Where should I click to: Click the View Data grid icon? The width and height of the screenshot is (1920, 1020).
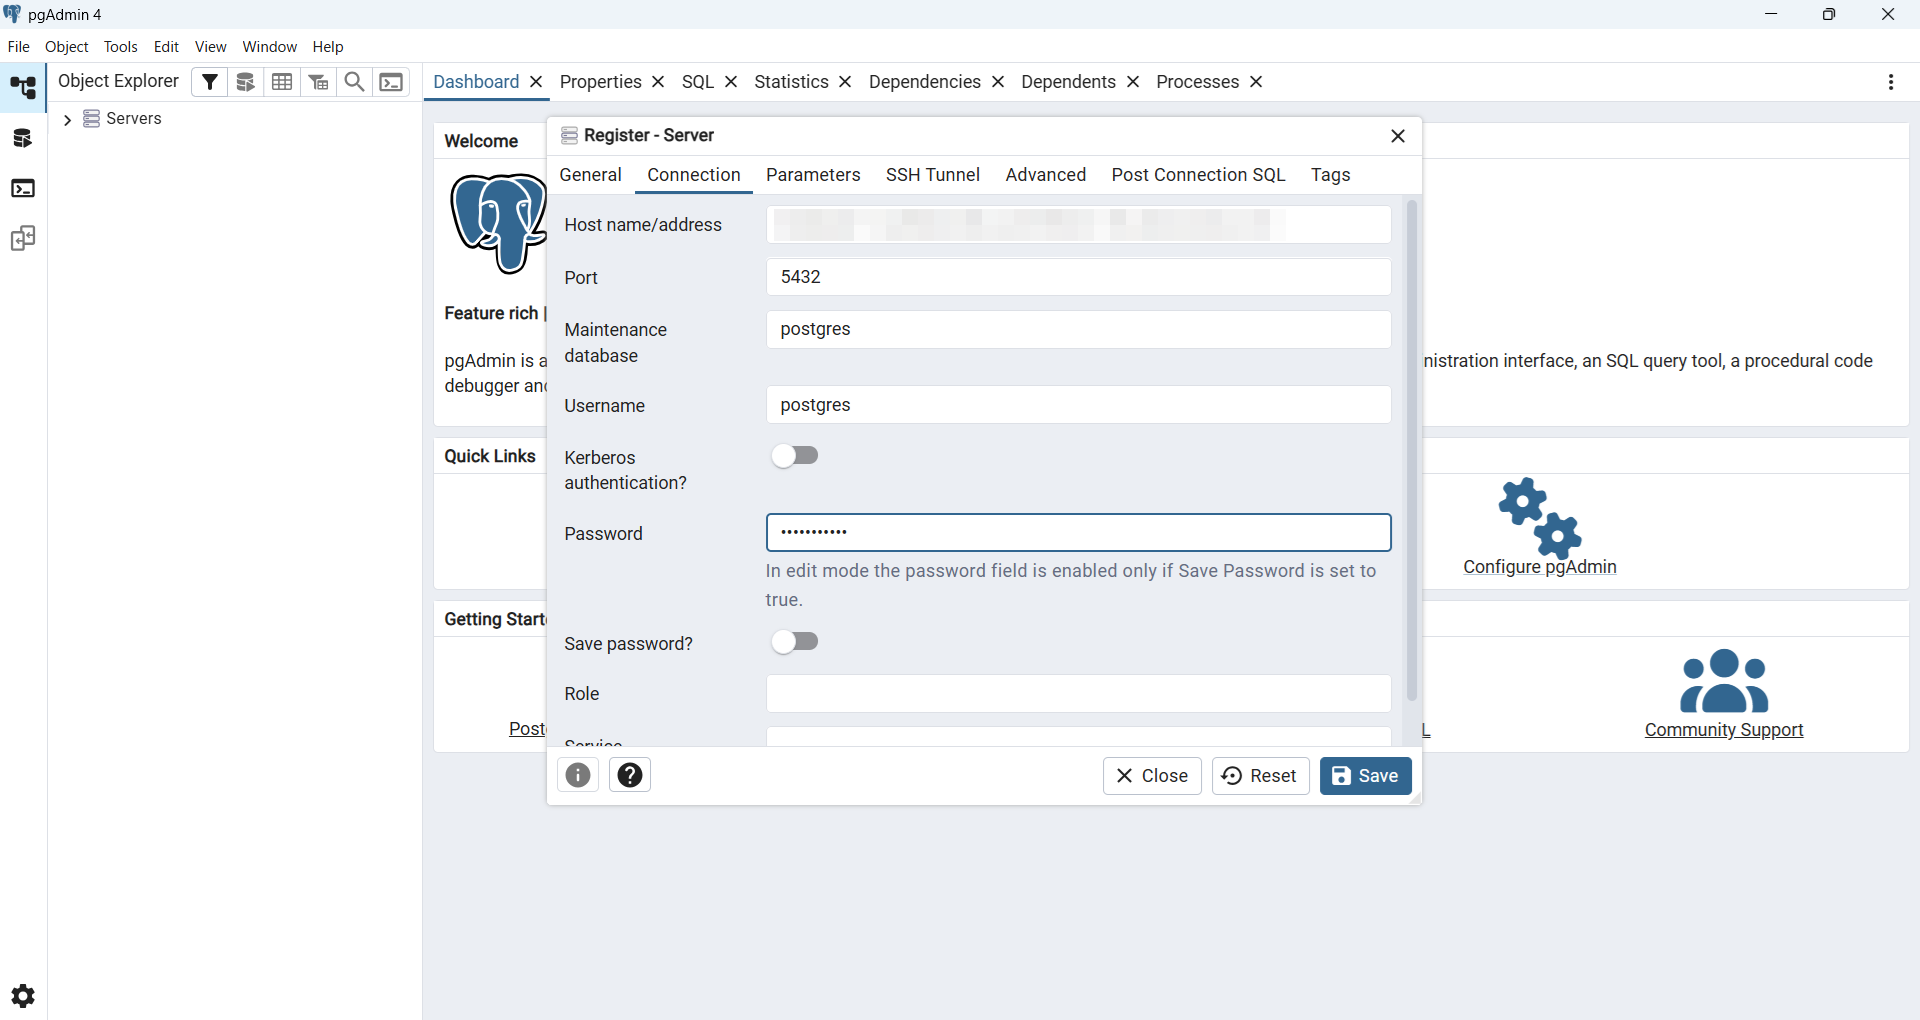click(x=283, y=82)
